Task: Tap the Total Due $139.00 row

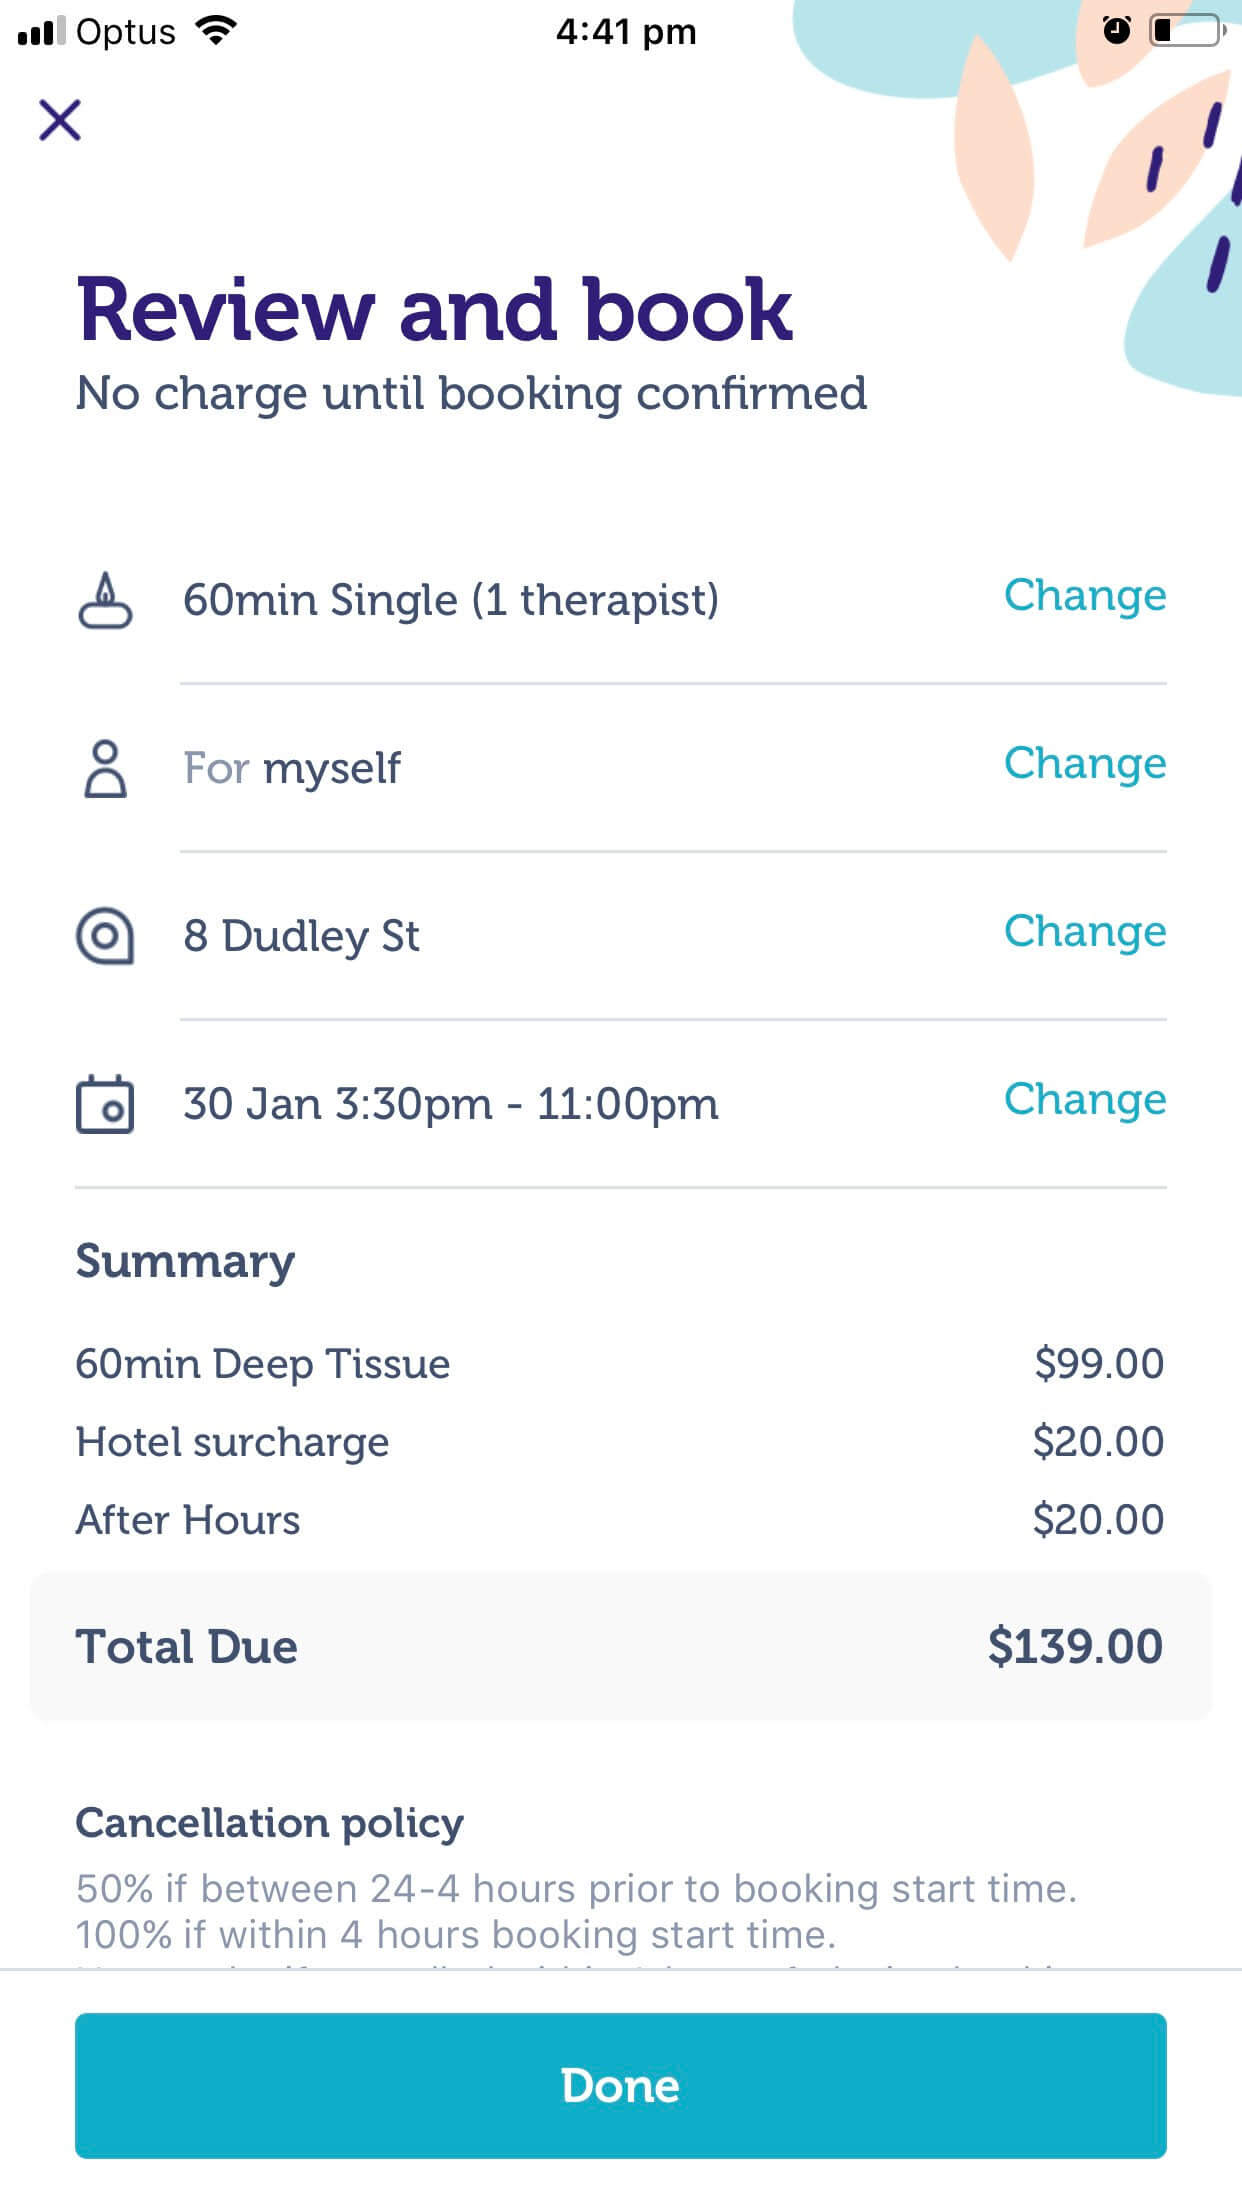Action: coord(621,1647)
